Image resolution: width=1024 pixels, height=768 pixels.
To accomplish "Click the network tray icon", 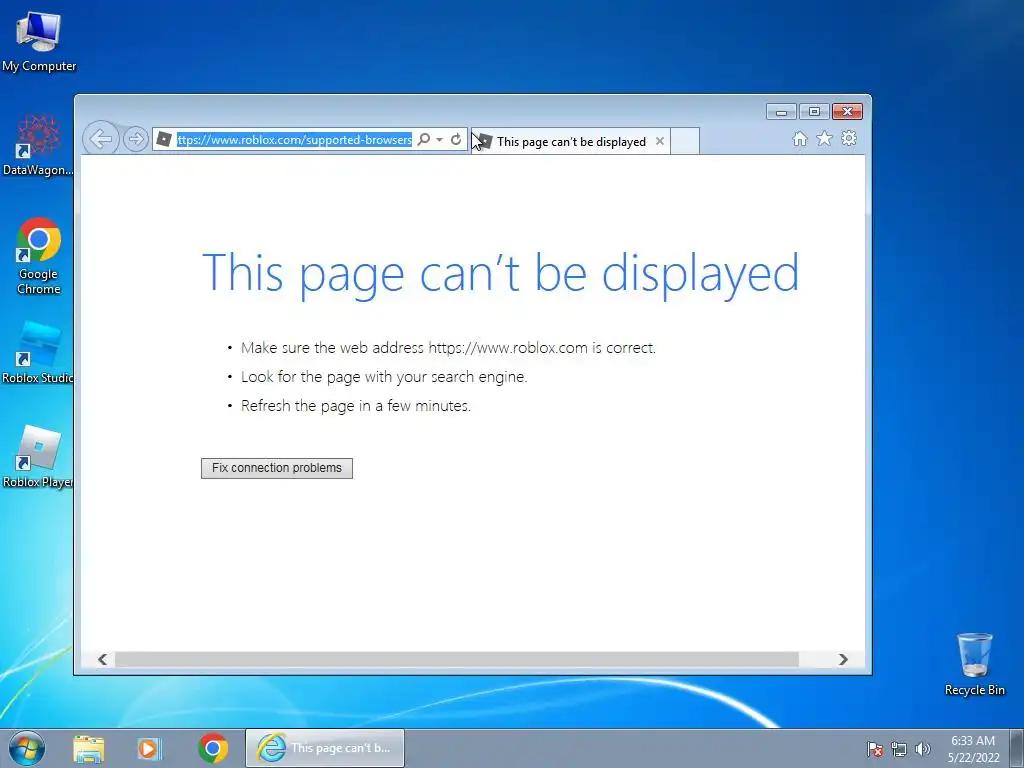I will [899, 749].
